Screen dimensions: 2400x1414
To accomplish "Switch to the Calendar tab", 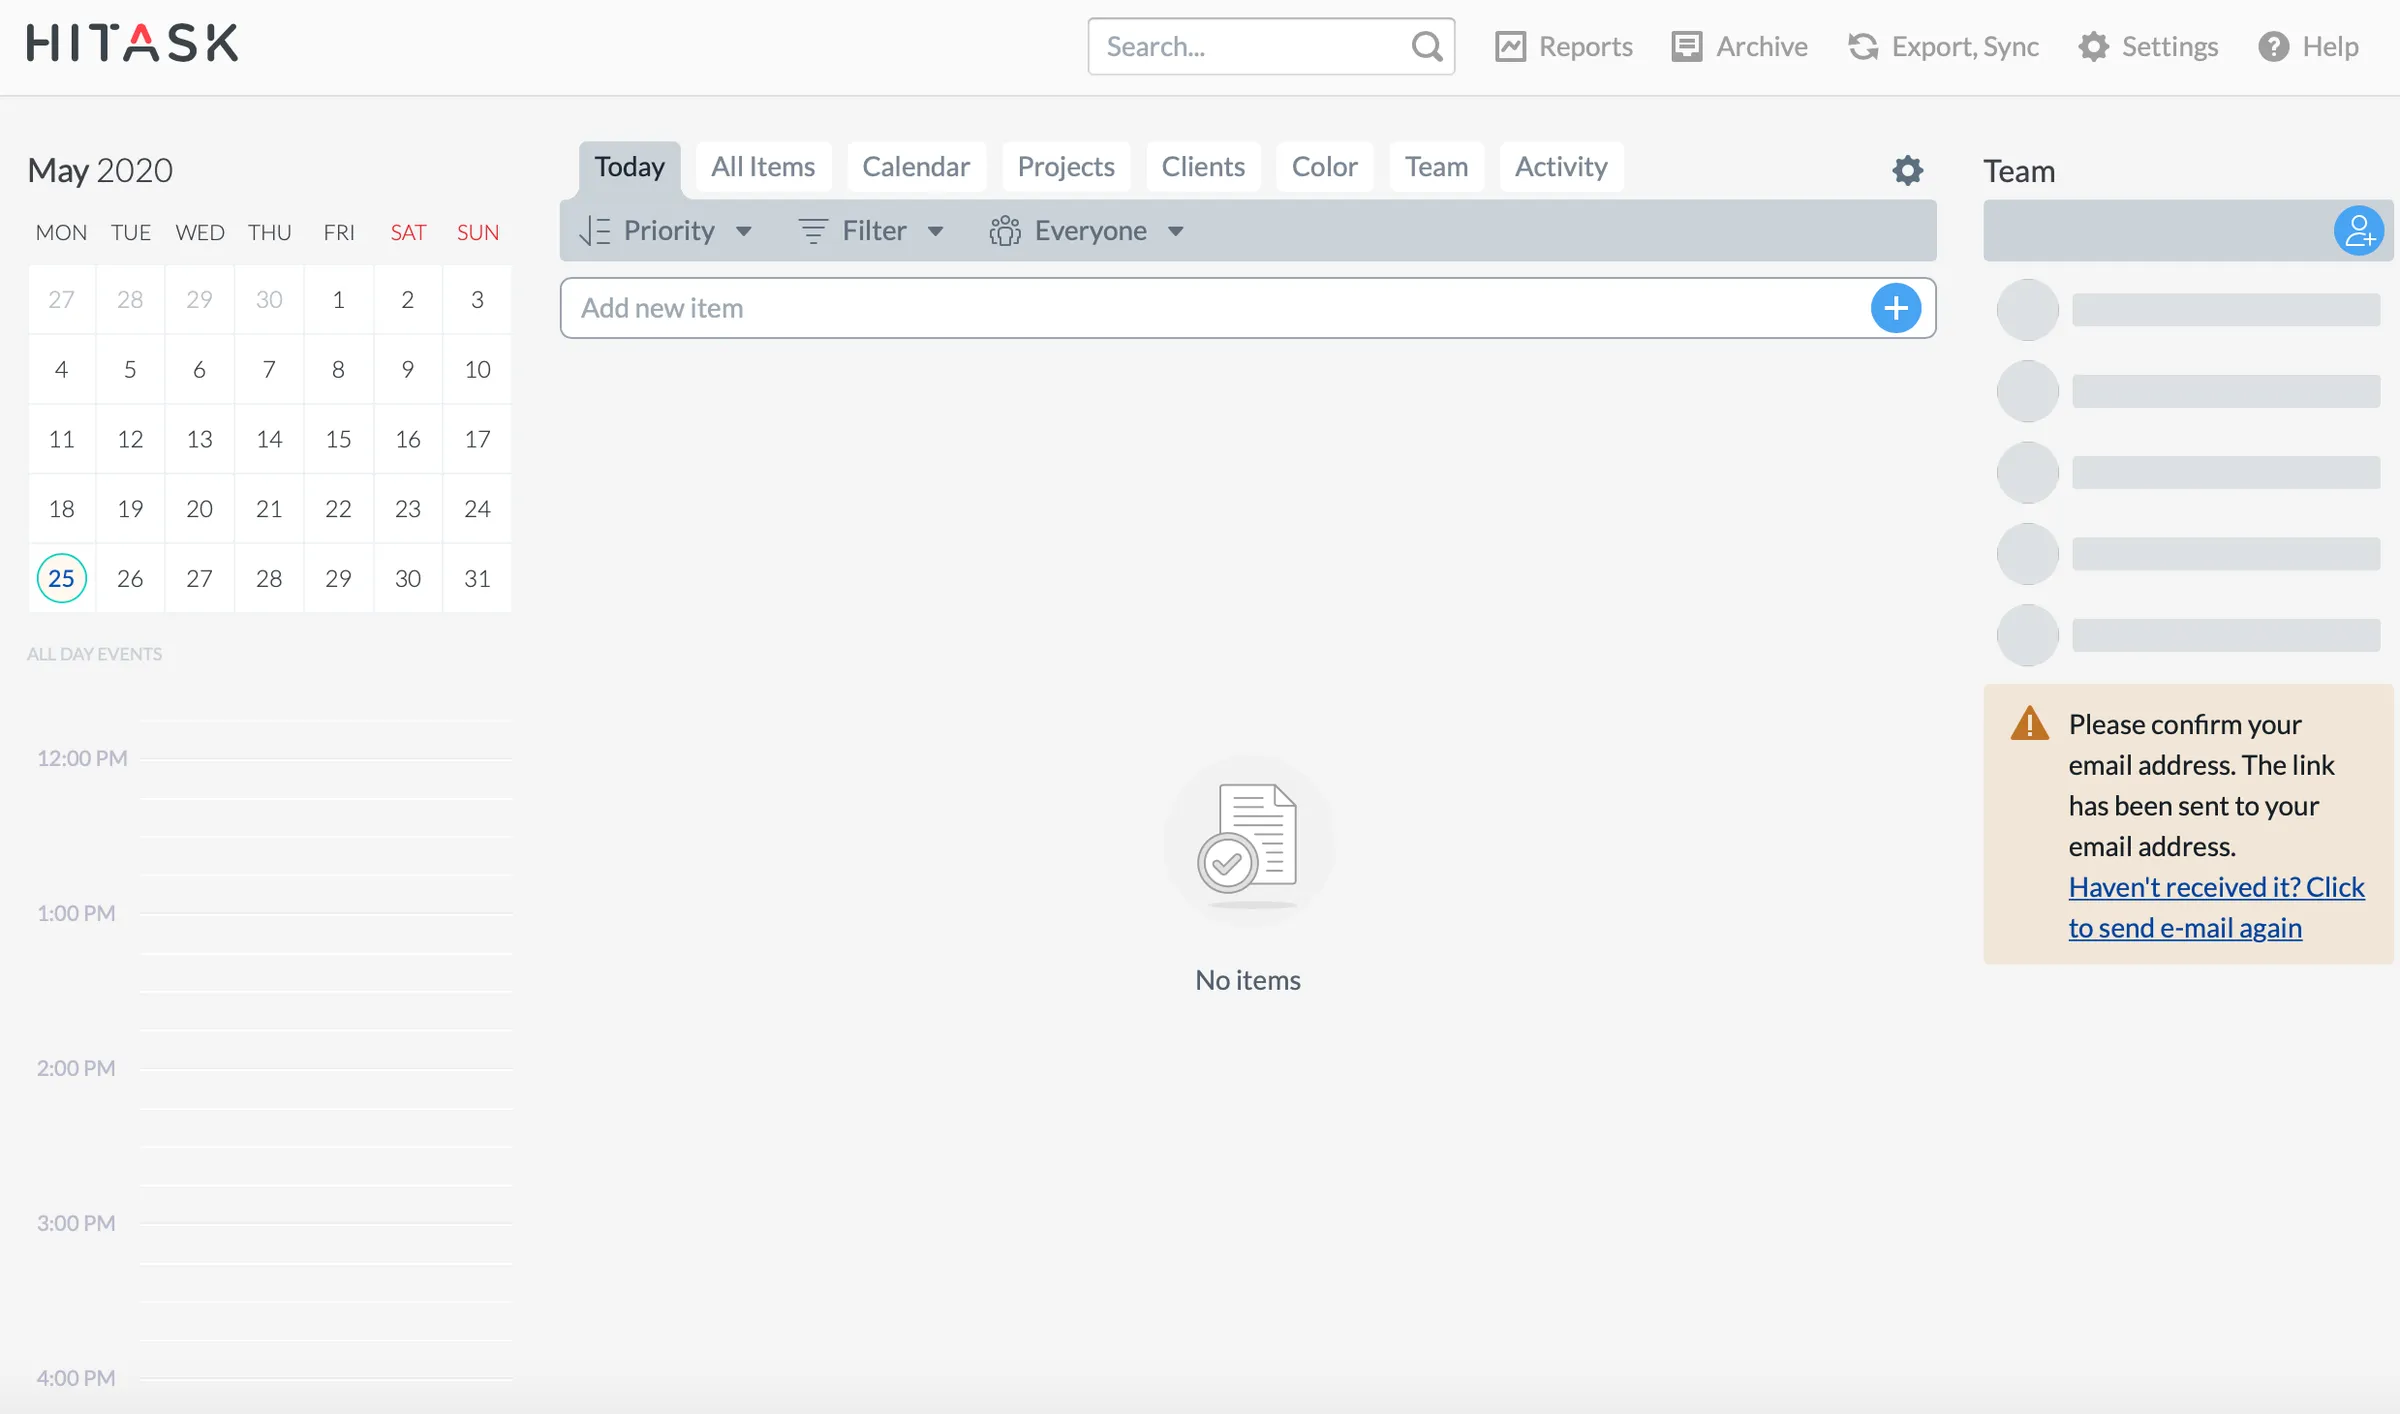I will coord(916,166).
